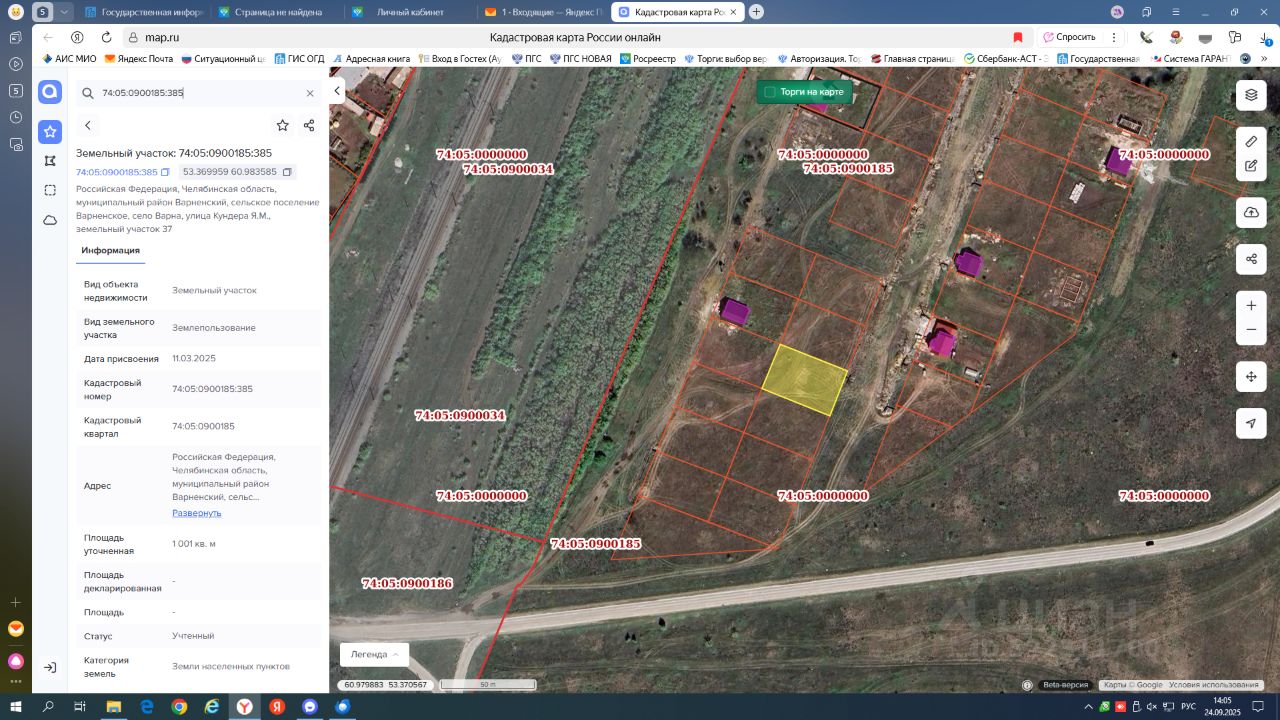1280x720 pixels.
Task: Select the polygon drawing tool in sidebar
Action: click(x=50, y=161)
